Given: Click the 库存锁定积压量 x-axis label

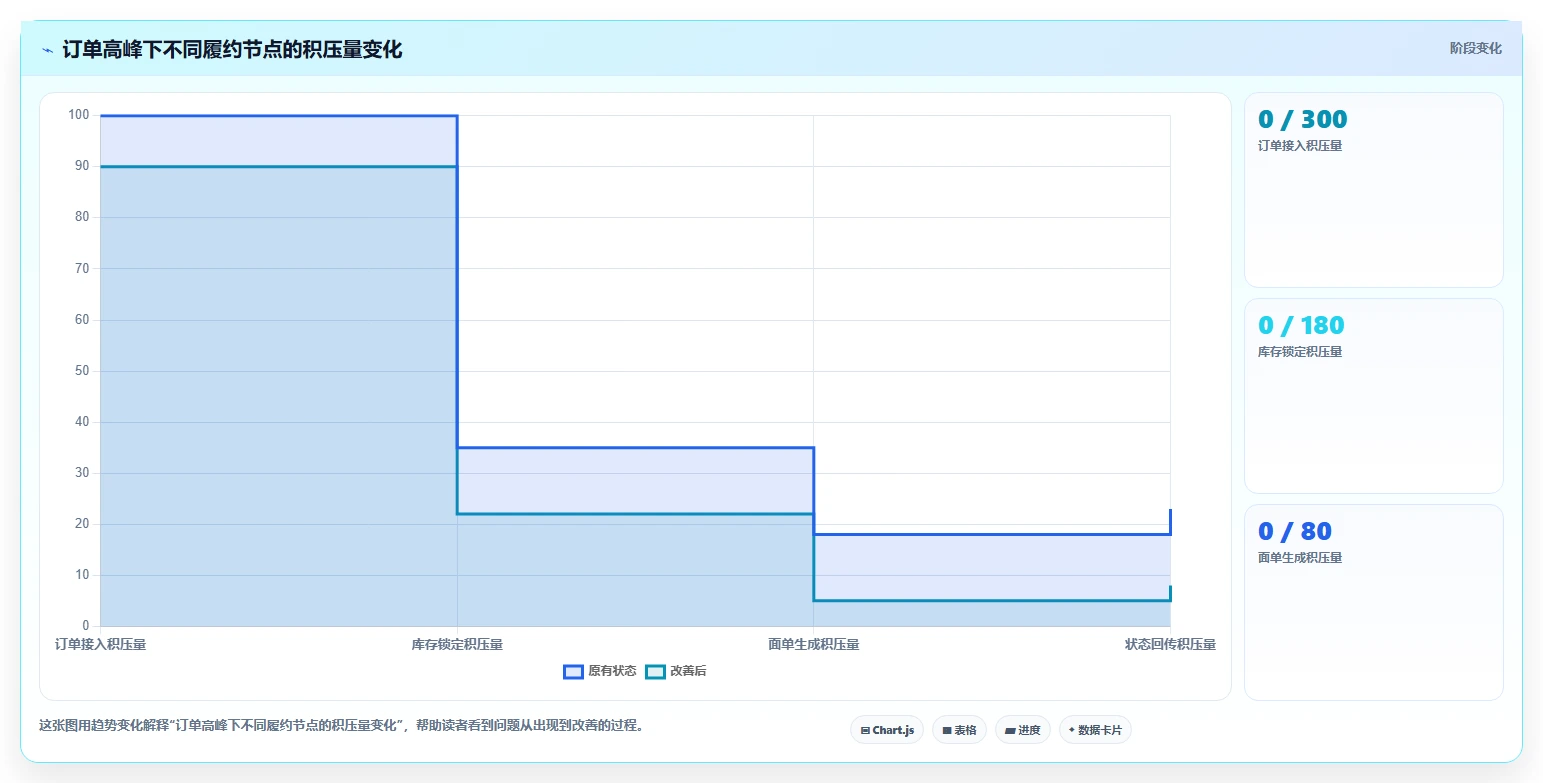Looking at the screenshot, I should tap(457, 644).
